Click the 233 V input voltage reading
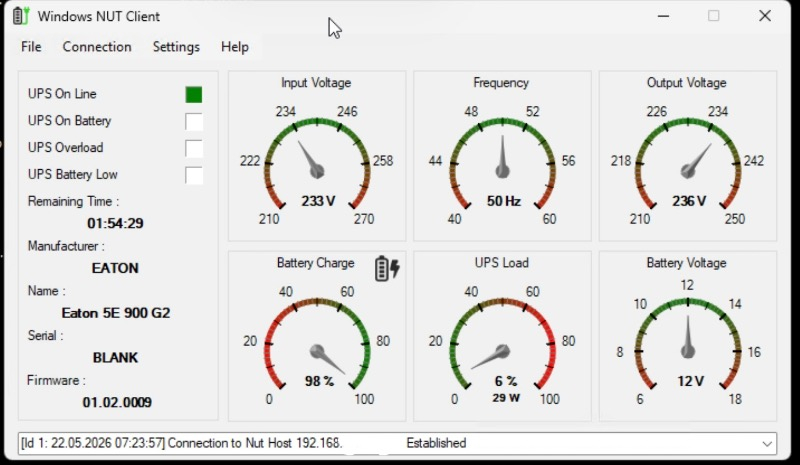The width and height of the screenshot is (800, 465). (x=318, y=201)
